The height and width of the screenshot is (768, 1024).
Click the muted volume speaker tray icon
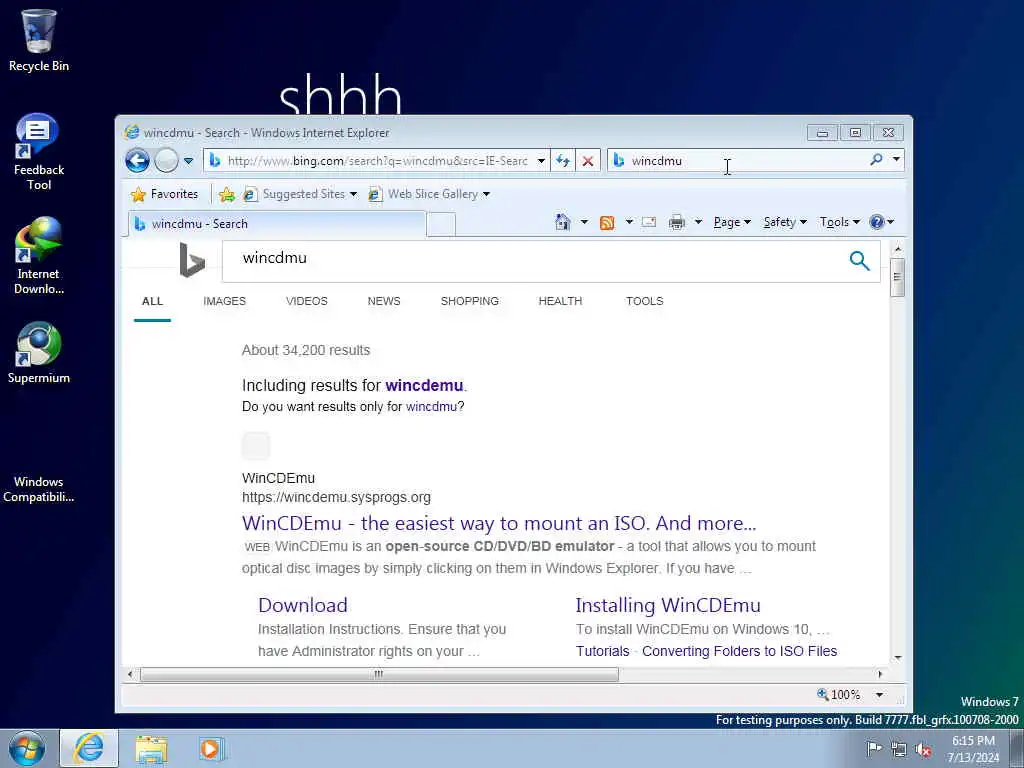coord(923,749)
